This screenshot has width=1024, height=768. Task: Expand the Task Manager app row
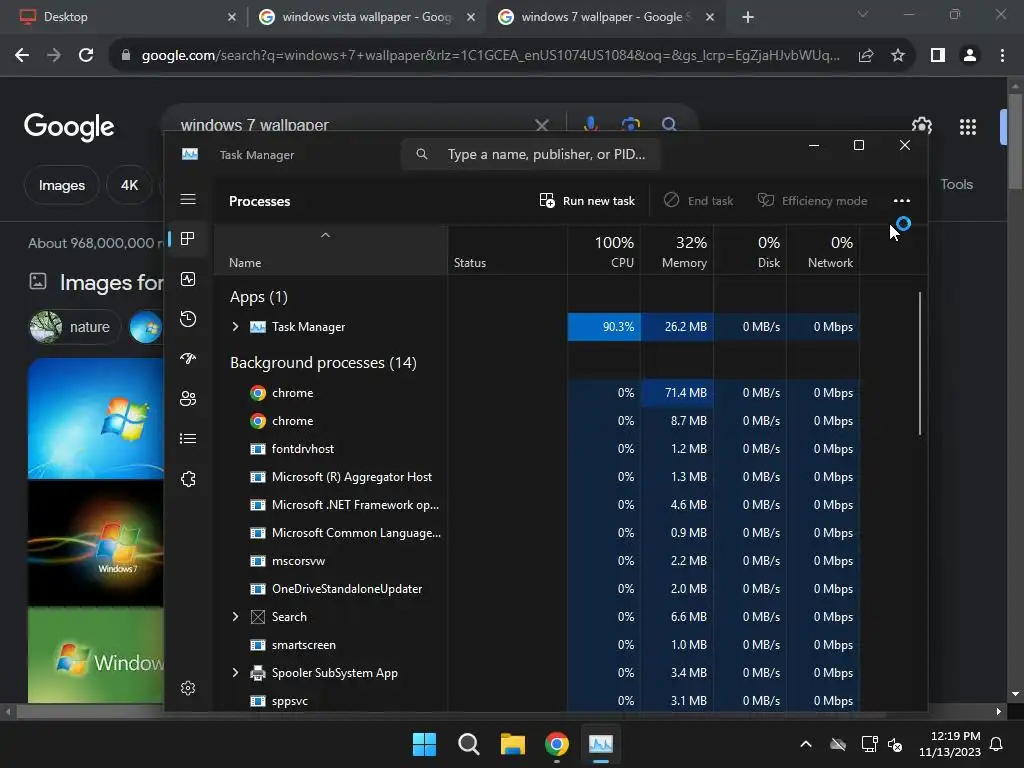point(235,327)
